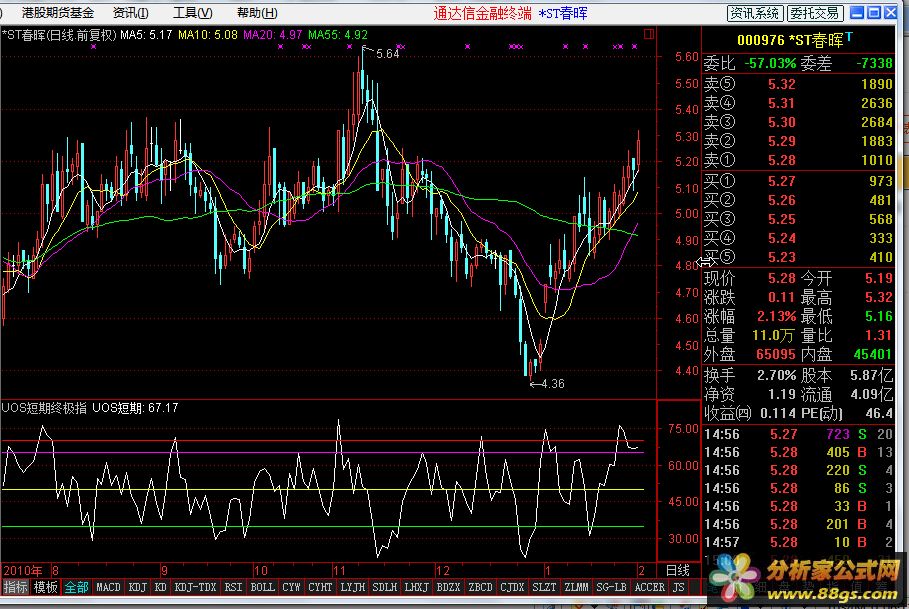Switch to the ZLMM indicator

pos(576,587)
